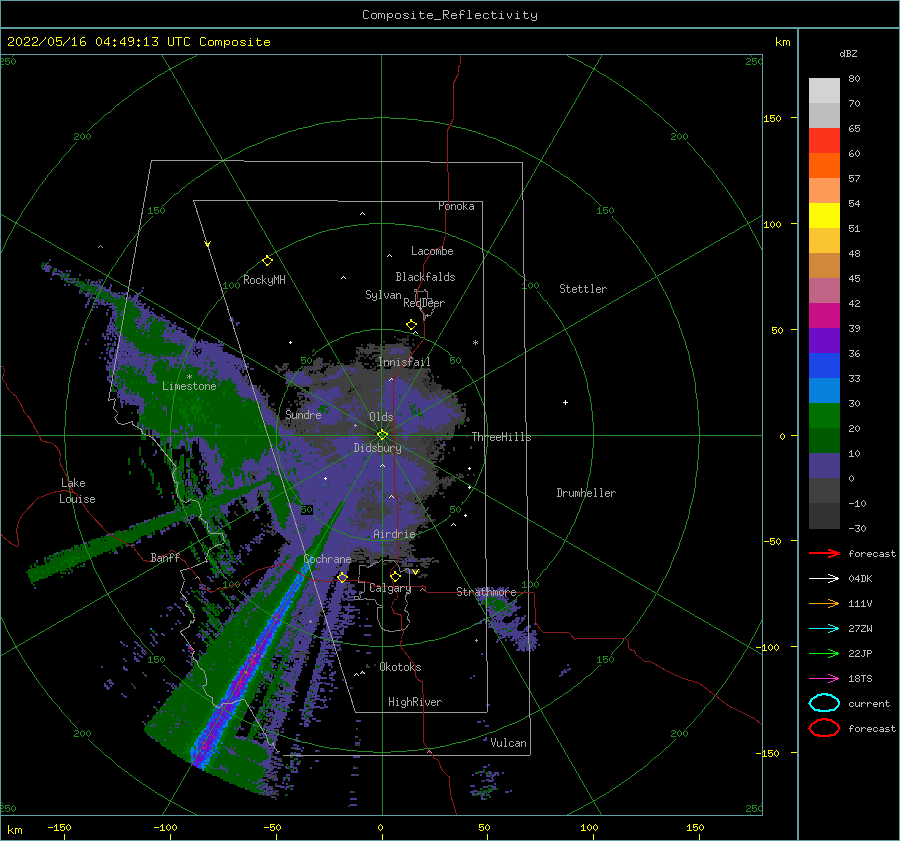Click the -150 tick on bottom axis
This screenshot has height=841, width=900.
coord(59,827)
